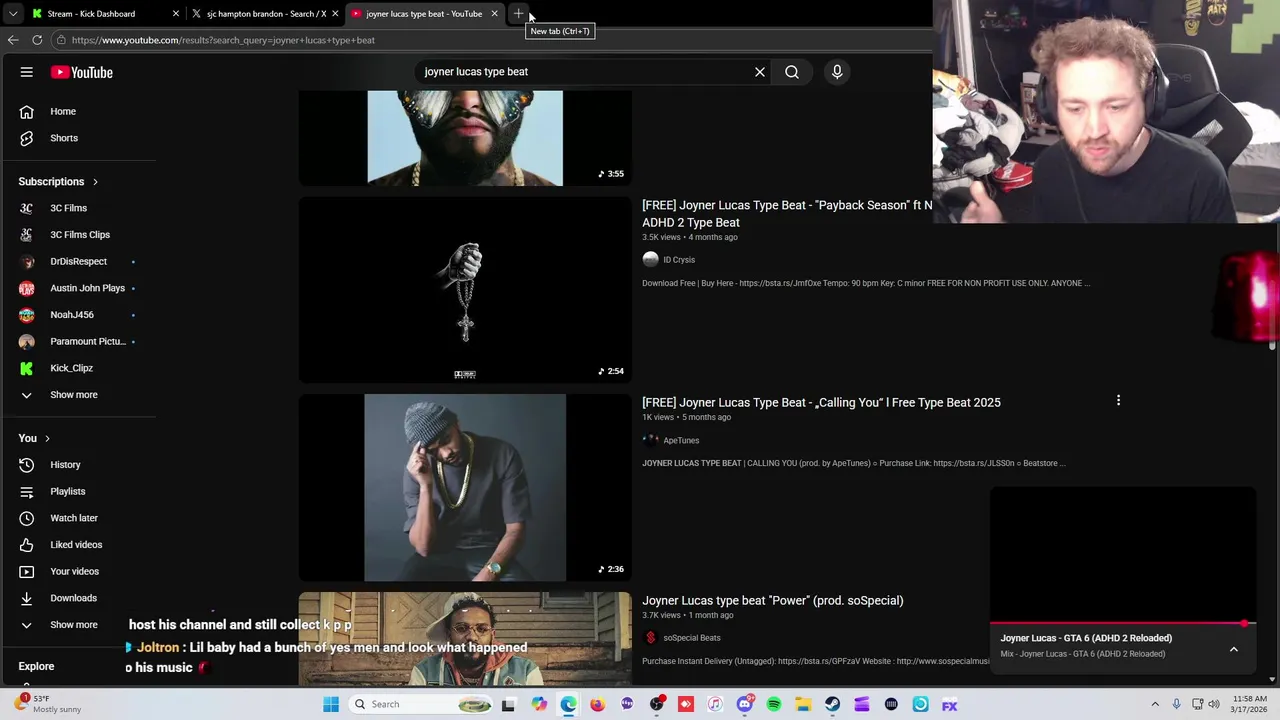Screen dimensions: 1280x720
Task: Clear the search query with the X
Action: [760, 72]
